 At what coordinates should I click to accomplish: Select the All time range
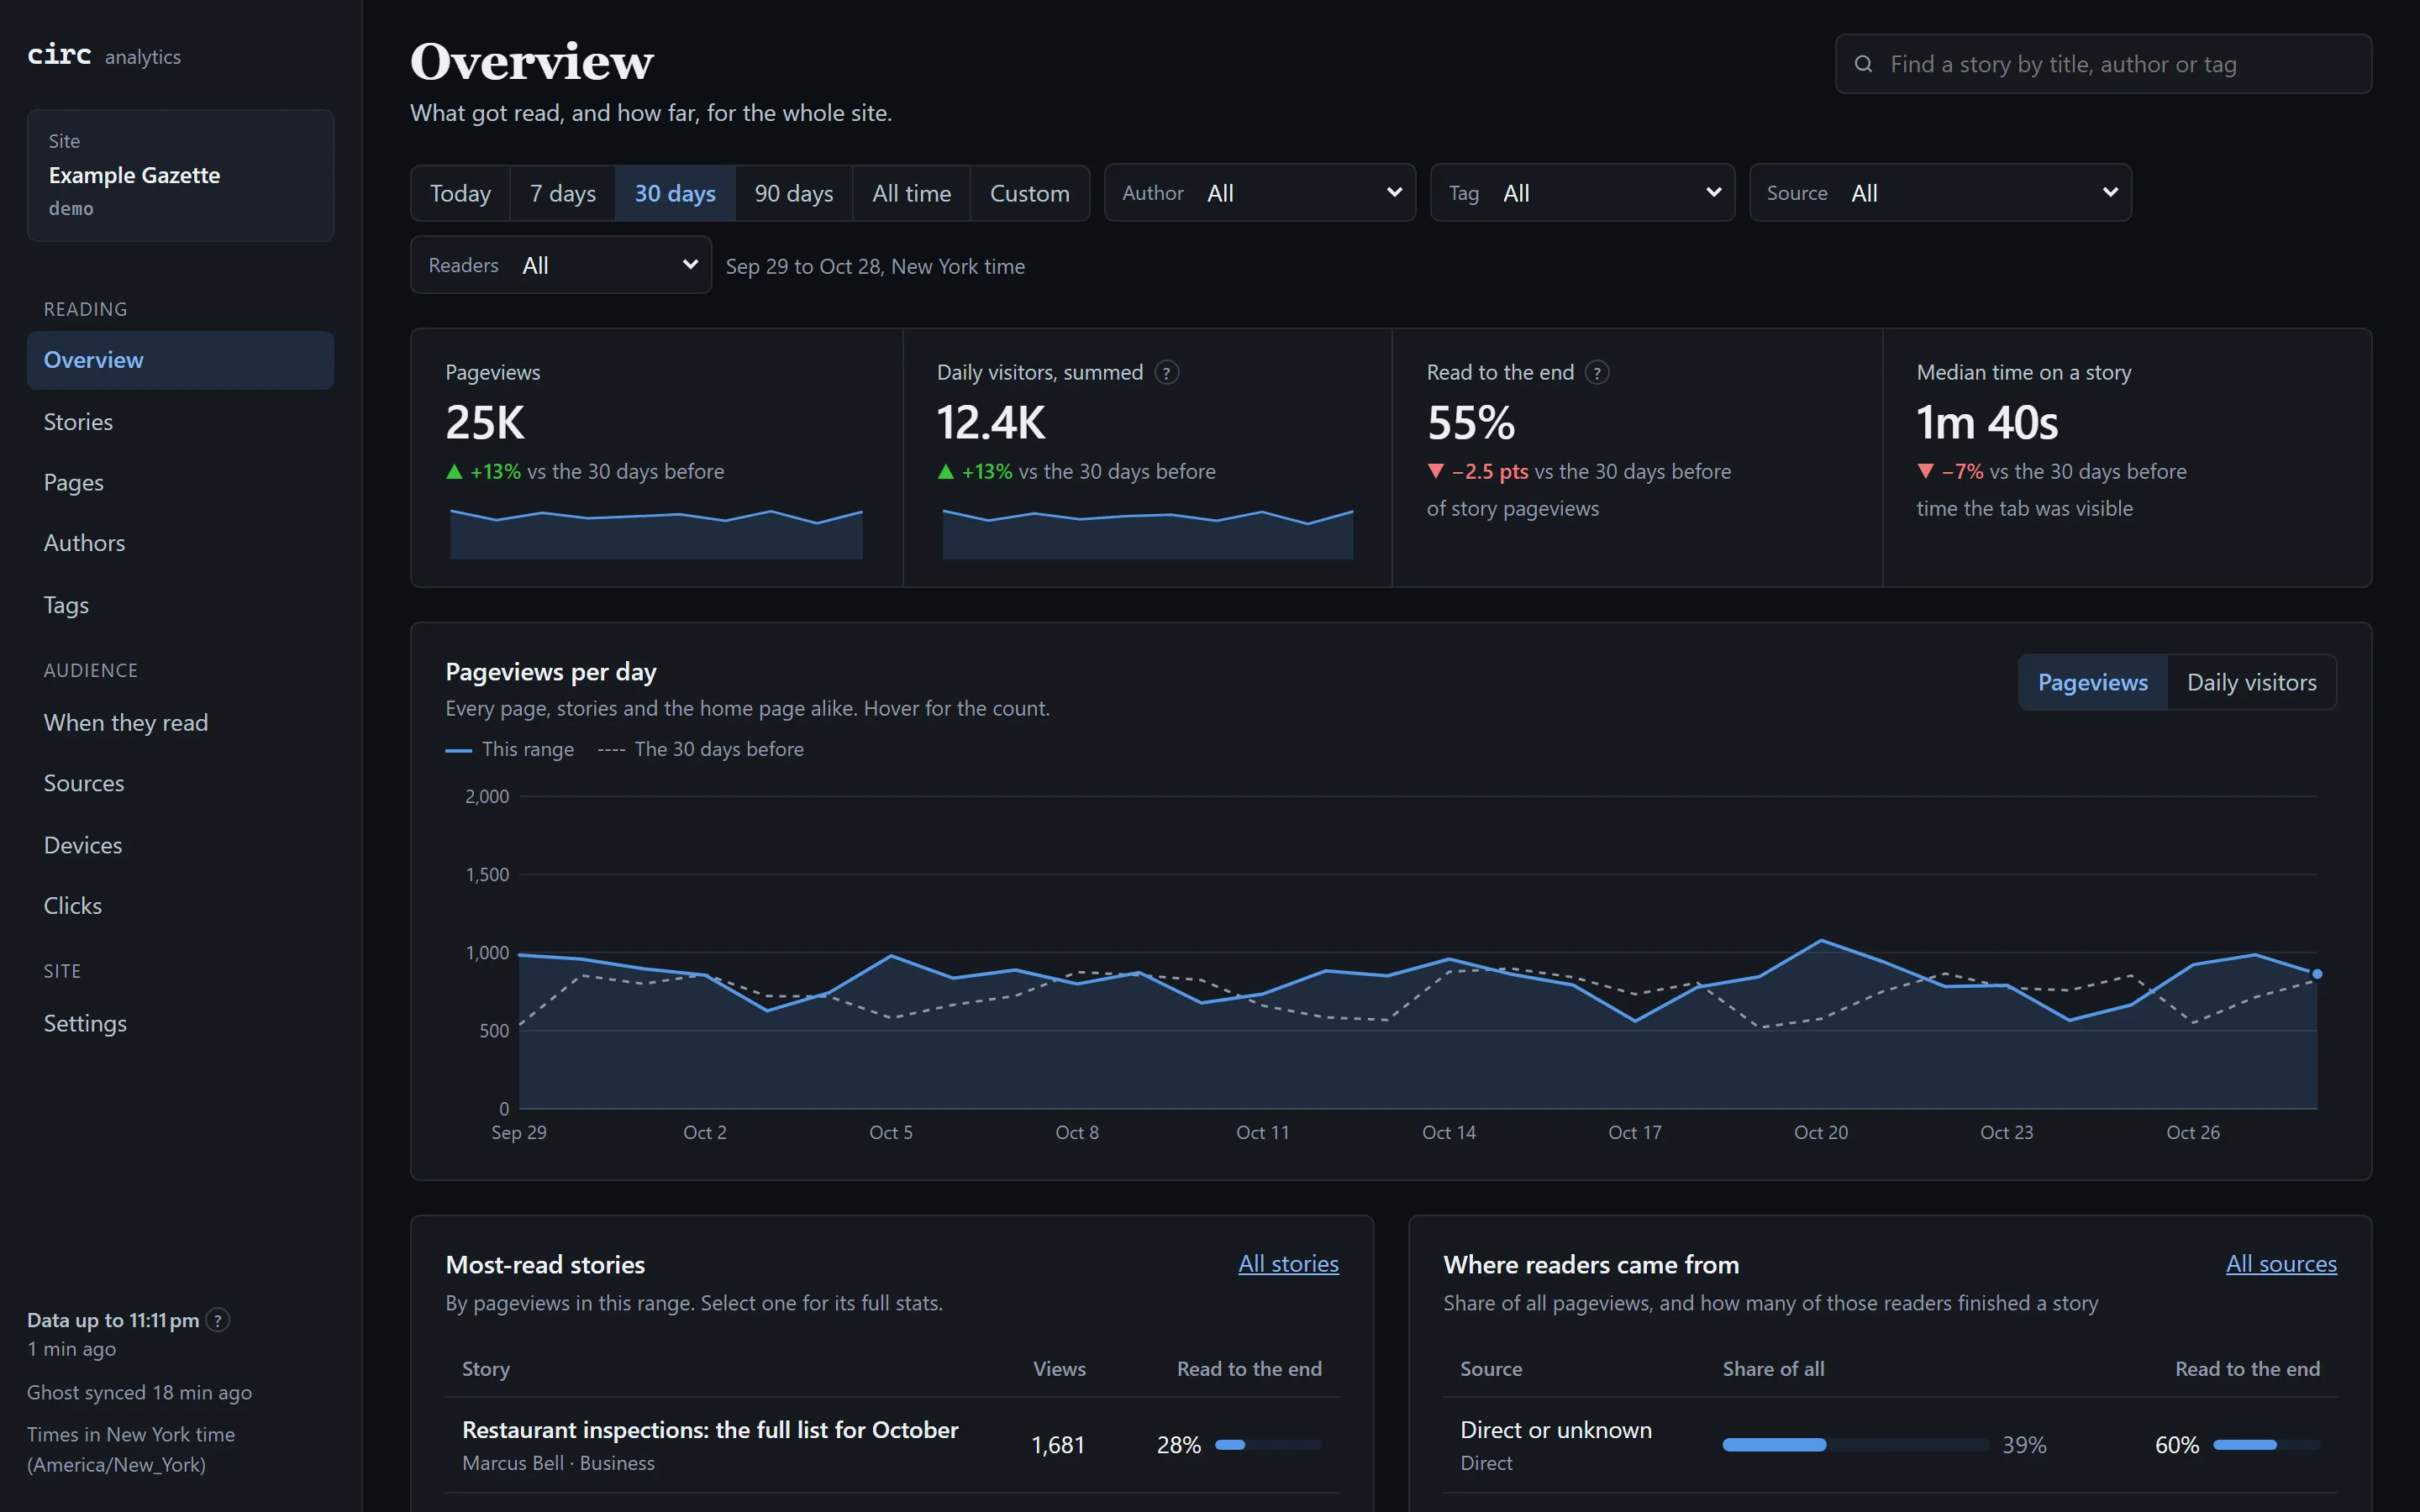(x=911, y=193)
